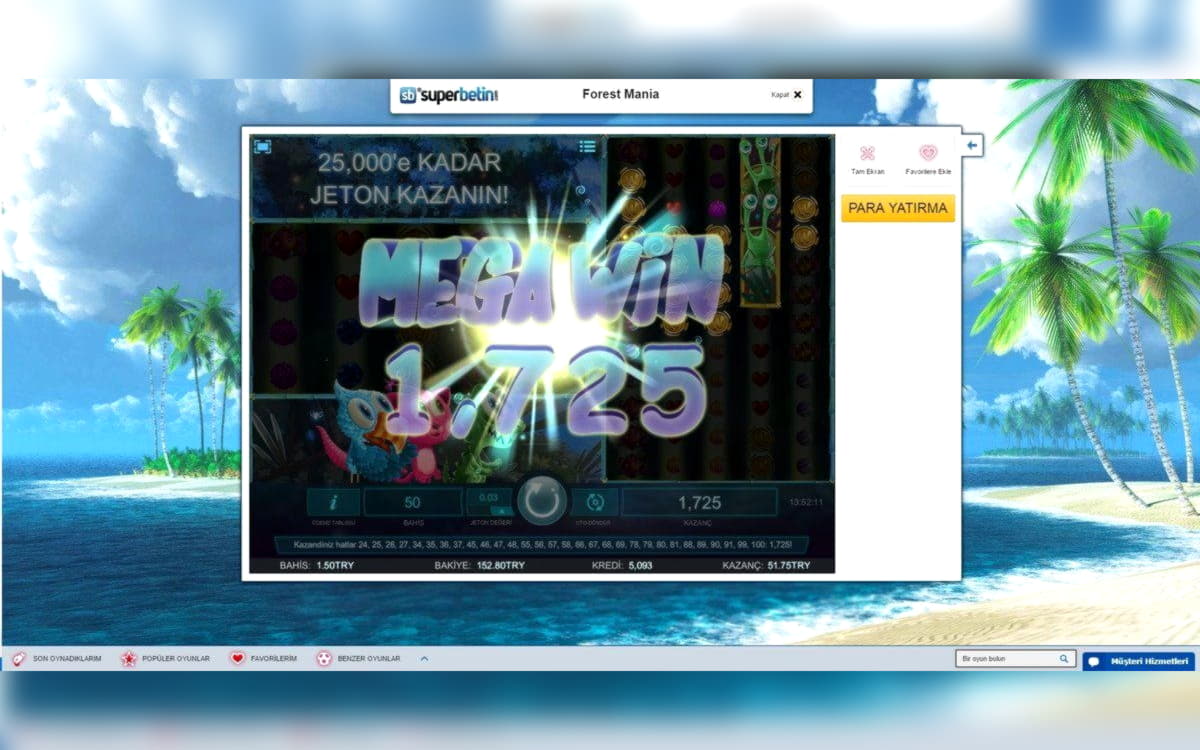Image resolution: width=1200 pixels, height=750 pixels.
Task: Click the KAZANÇ display showing 1,725
Action: click(700, 502)
